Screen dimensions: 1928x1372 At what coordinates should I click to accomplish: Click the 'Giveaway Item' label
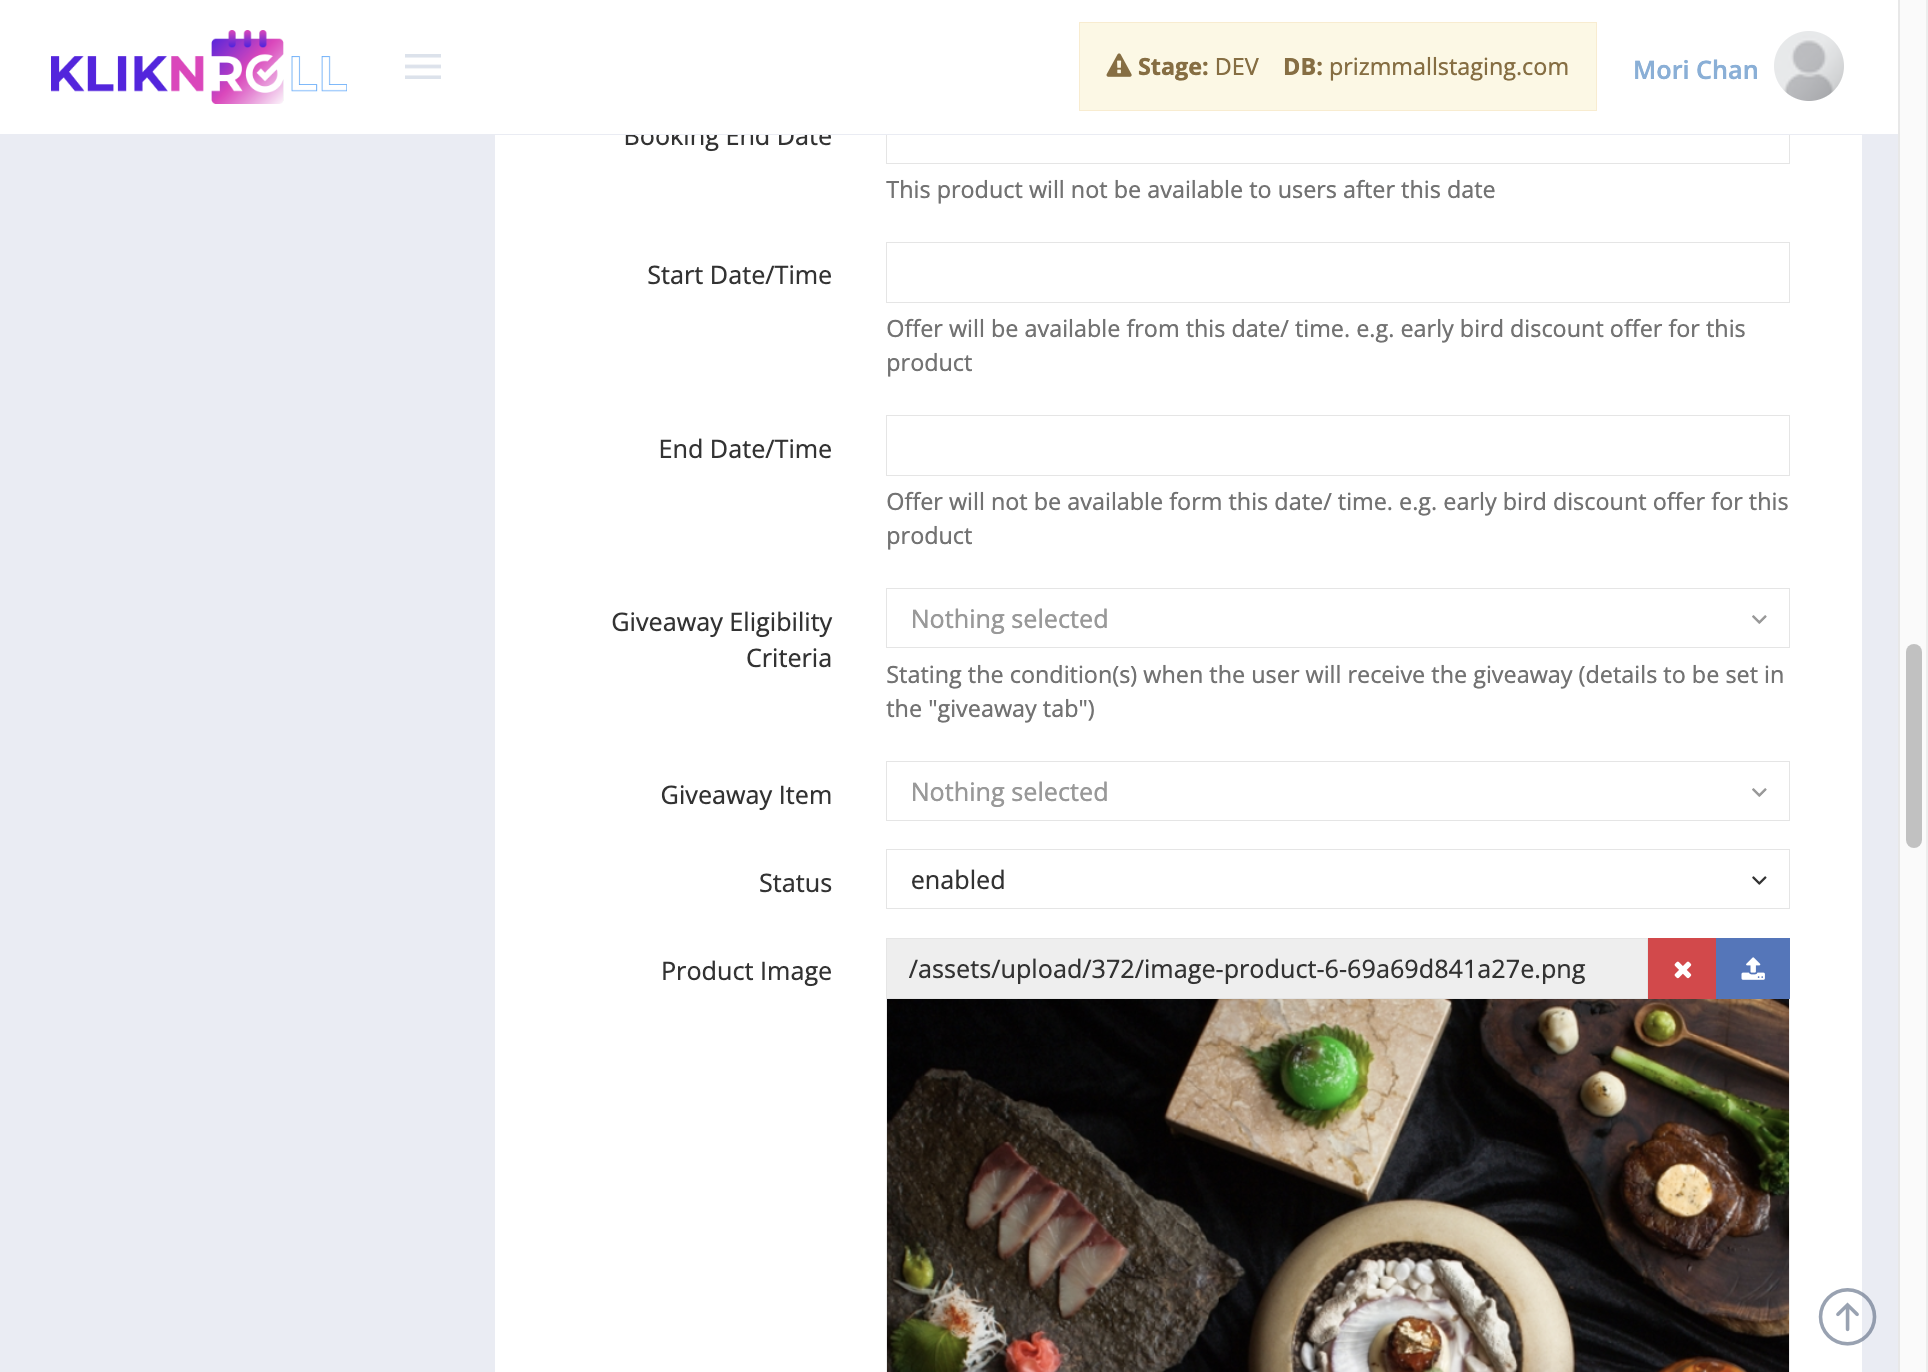click(x=746, y=795)
